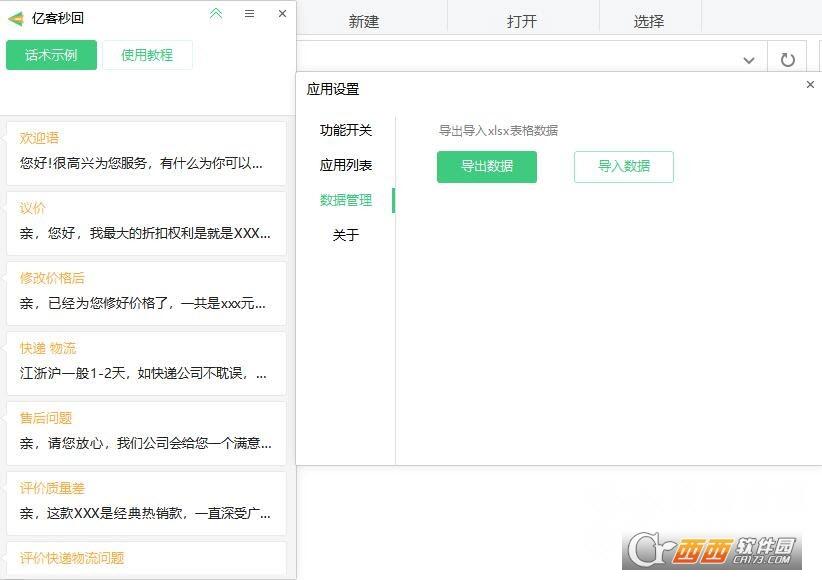Switch to 应用列表 settings tab
Screen dimensions: 822x580
click(346, 165)
